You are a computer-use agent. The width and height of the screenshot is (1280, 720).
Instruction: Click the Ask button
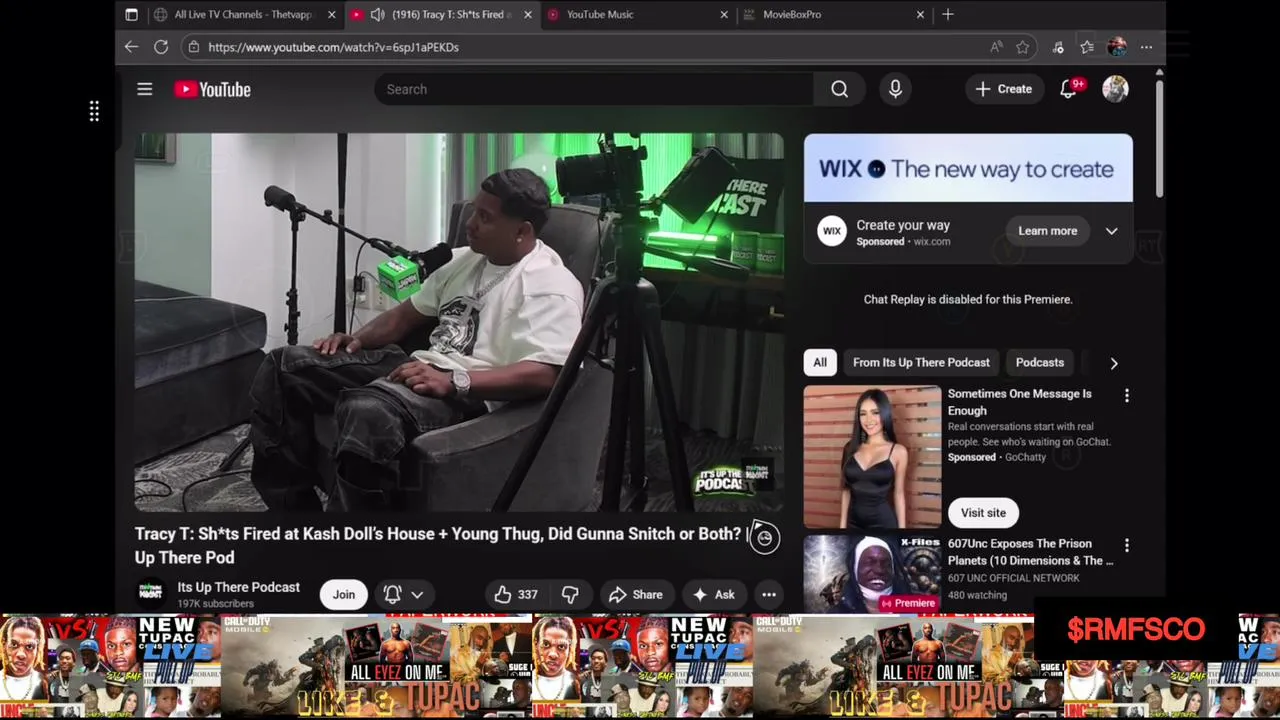[x=714, y=595]
